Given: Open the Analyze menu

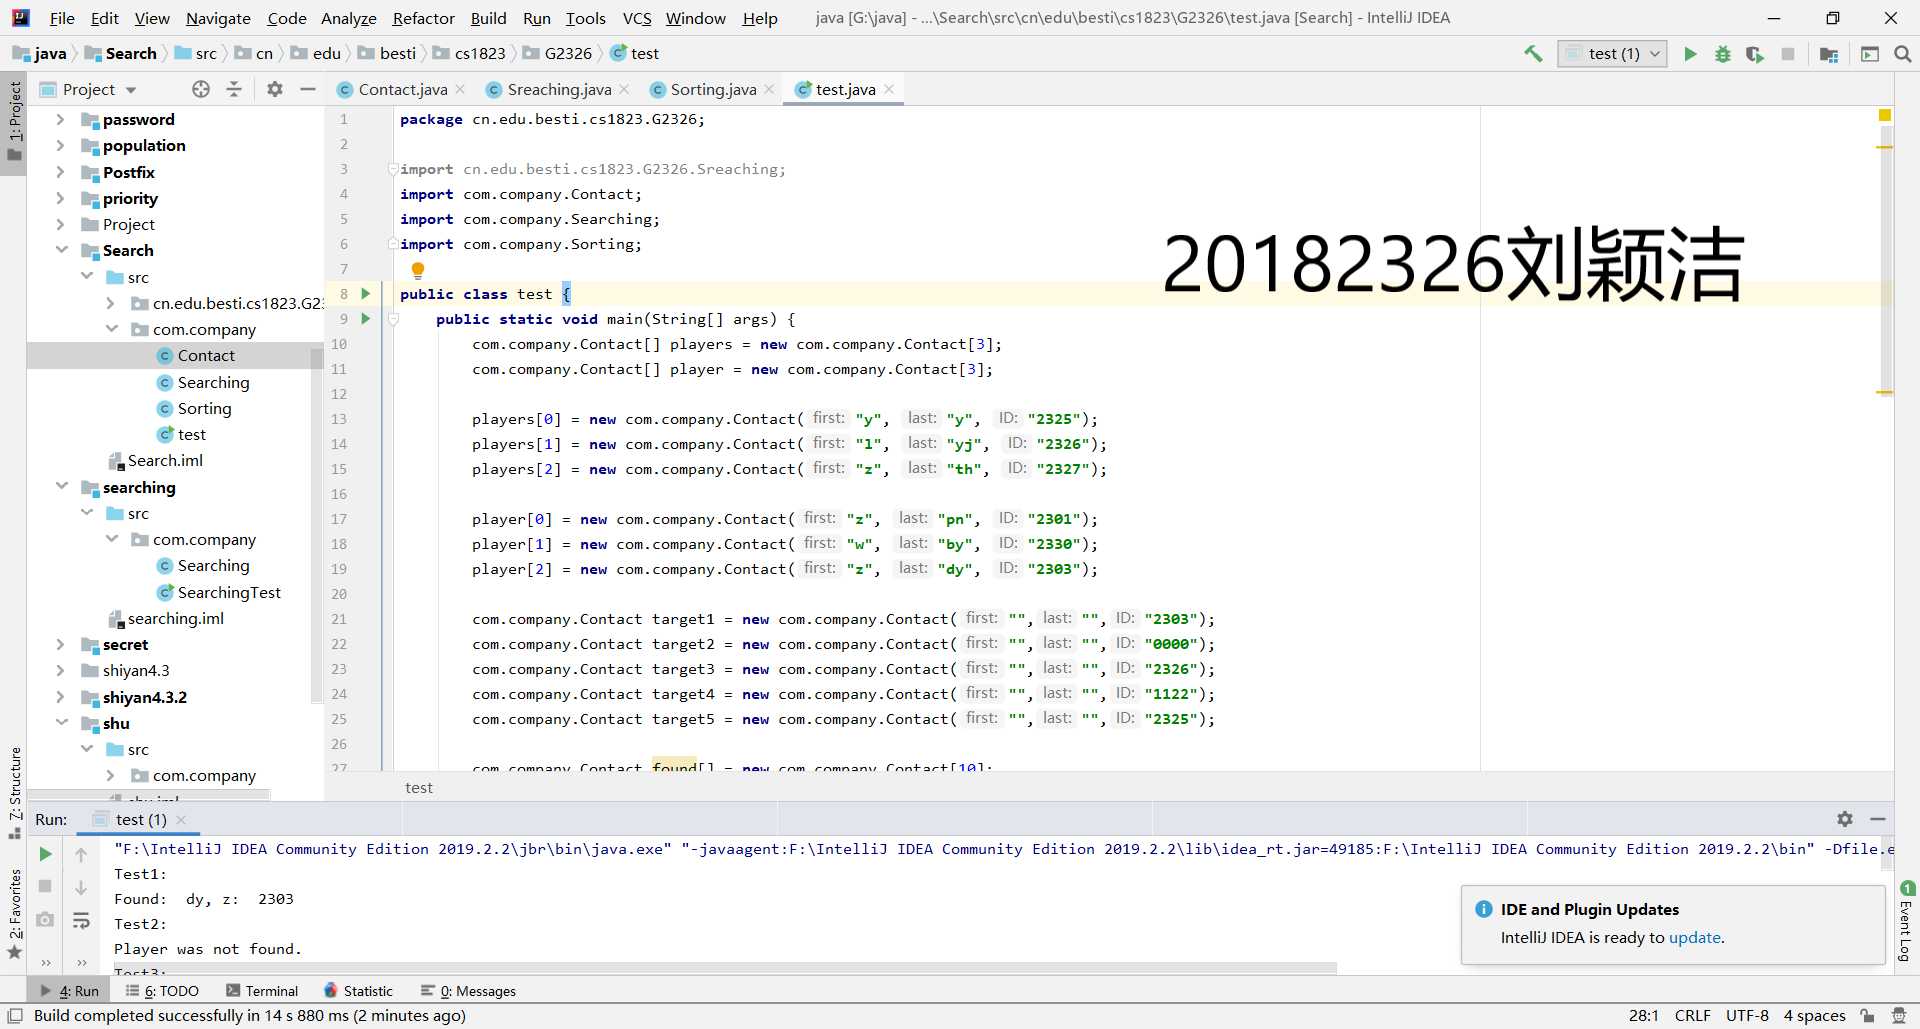Looking at the screenshot, I should coord(348,18).
